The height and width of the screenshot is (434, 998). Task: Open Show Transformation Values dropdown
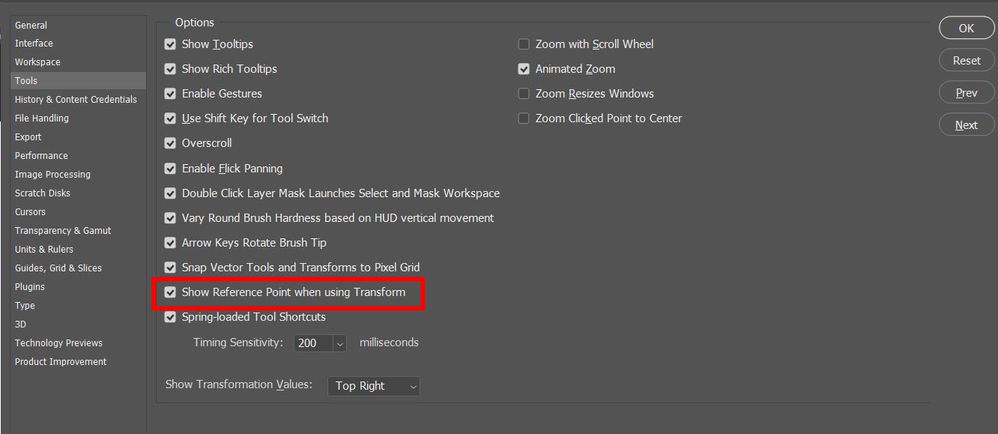[x=374, y=386]
